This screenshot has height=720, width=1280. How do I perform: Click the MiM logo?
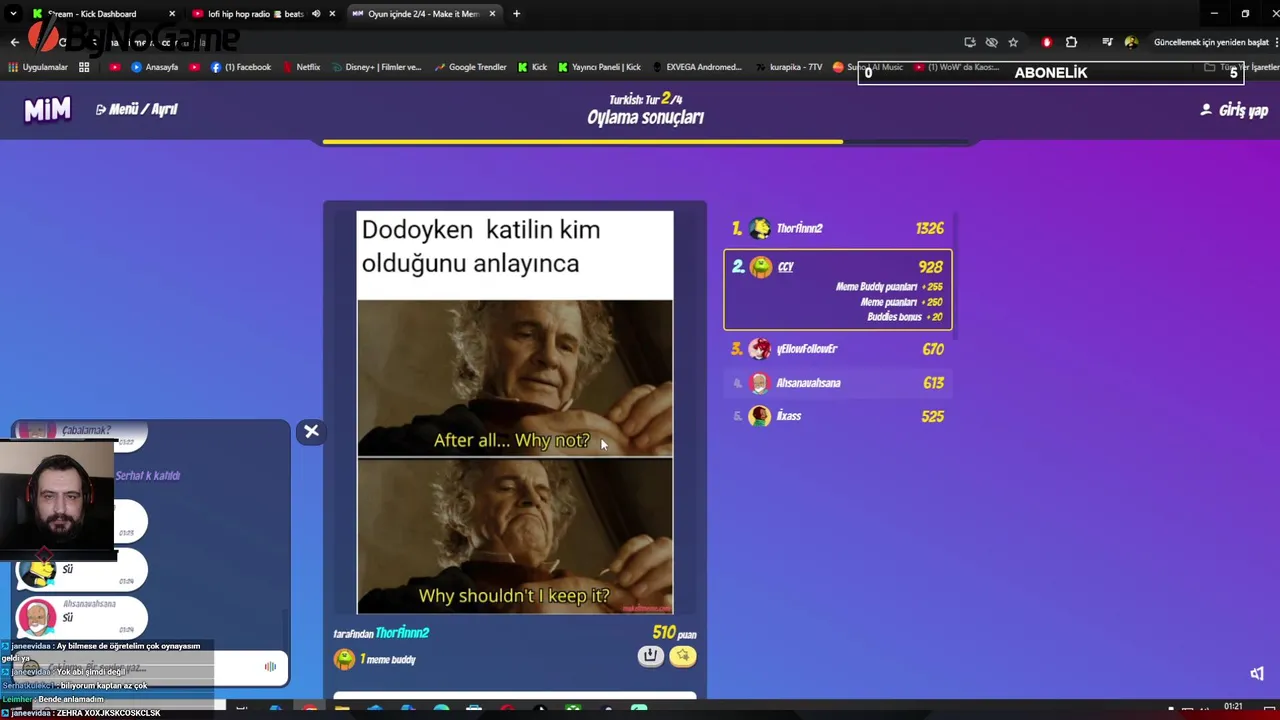(47, 109)
